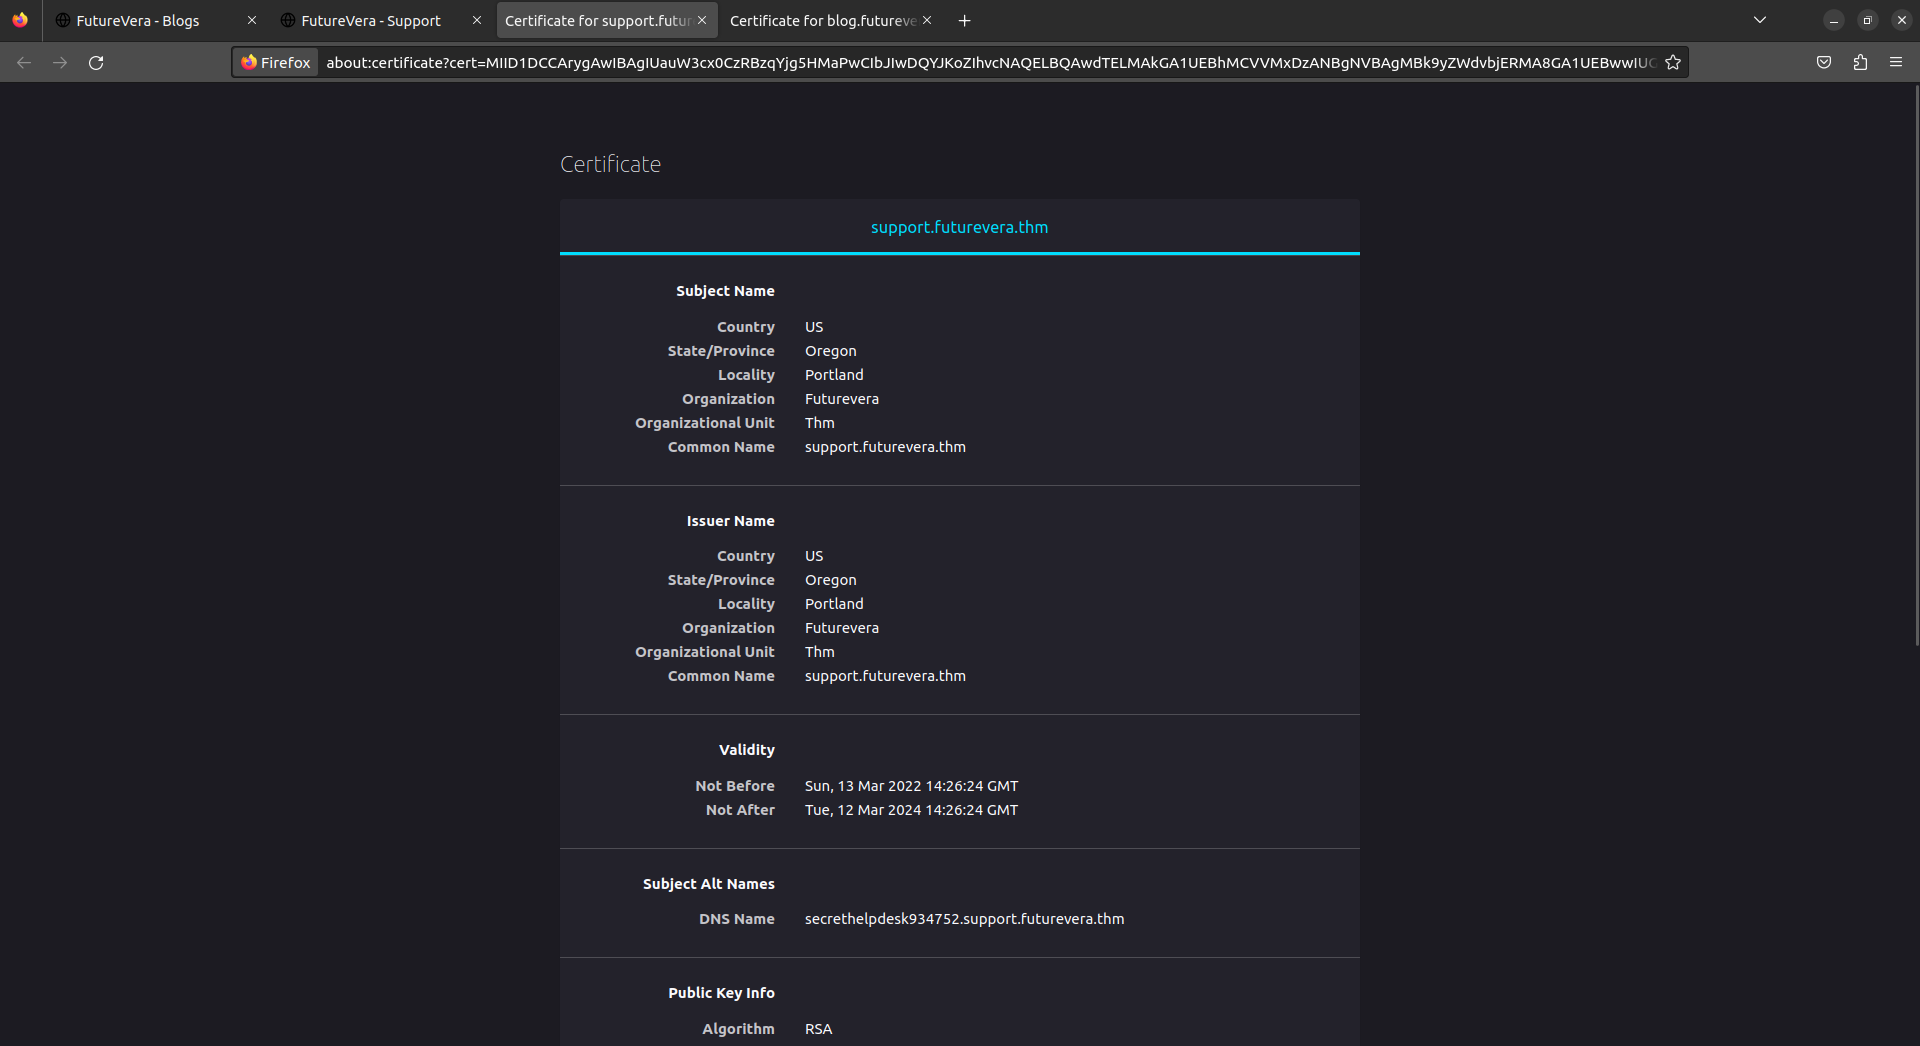Screen dimensions: 1920x1046
Task: Expand the list all tabs dropdown
Action: tap(1760, 21)
